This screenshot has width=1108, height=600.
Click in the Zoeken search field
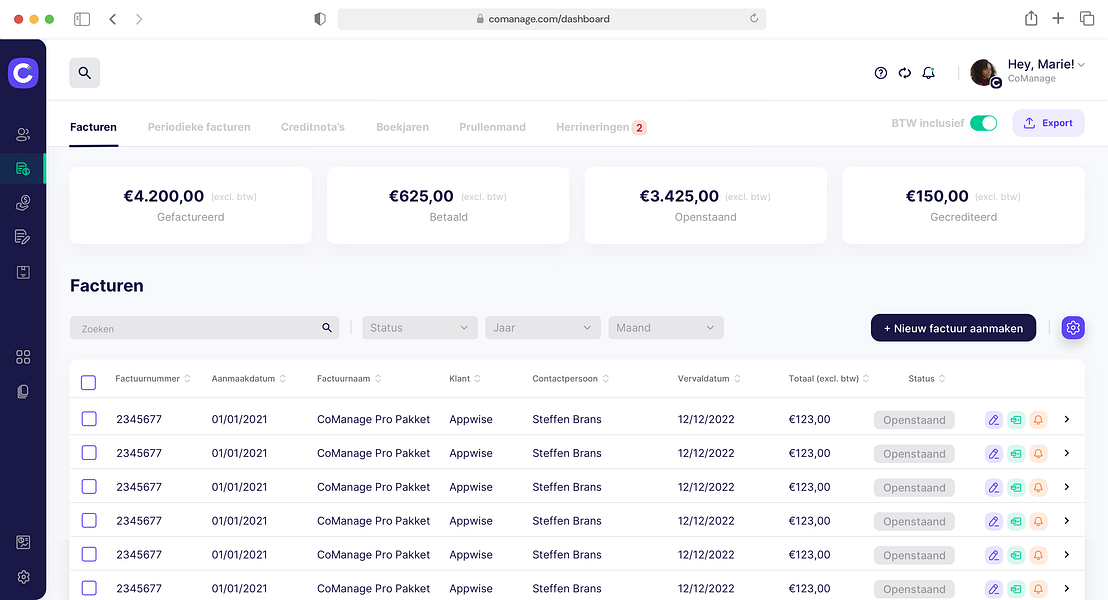pos(204,328)
